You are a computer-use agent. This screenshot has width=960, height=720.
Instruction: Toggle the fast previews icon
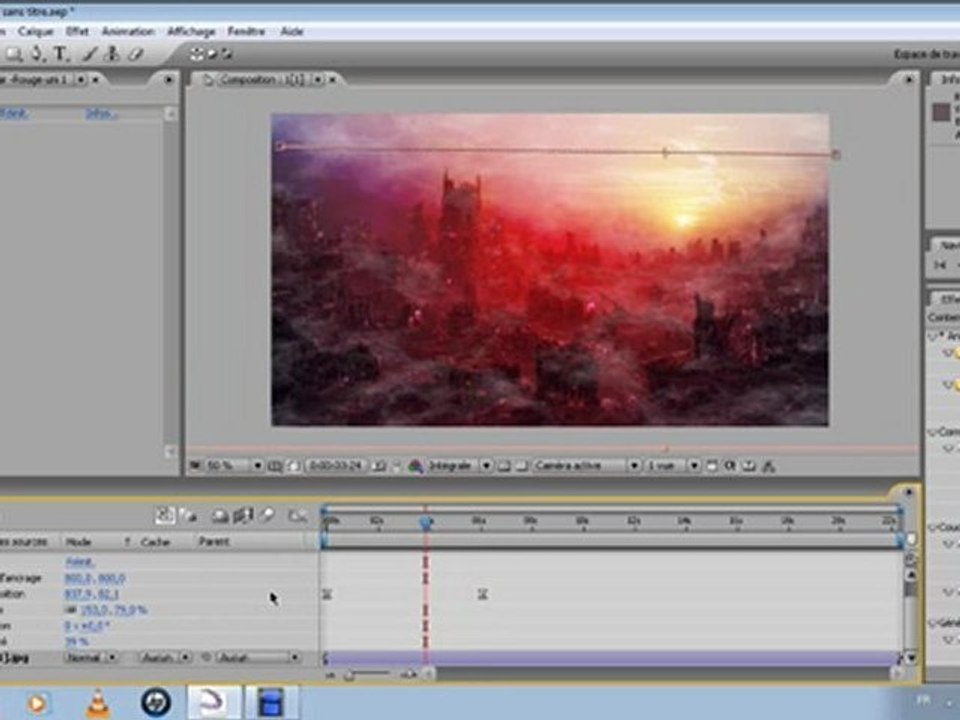[730, 466]
